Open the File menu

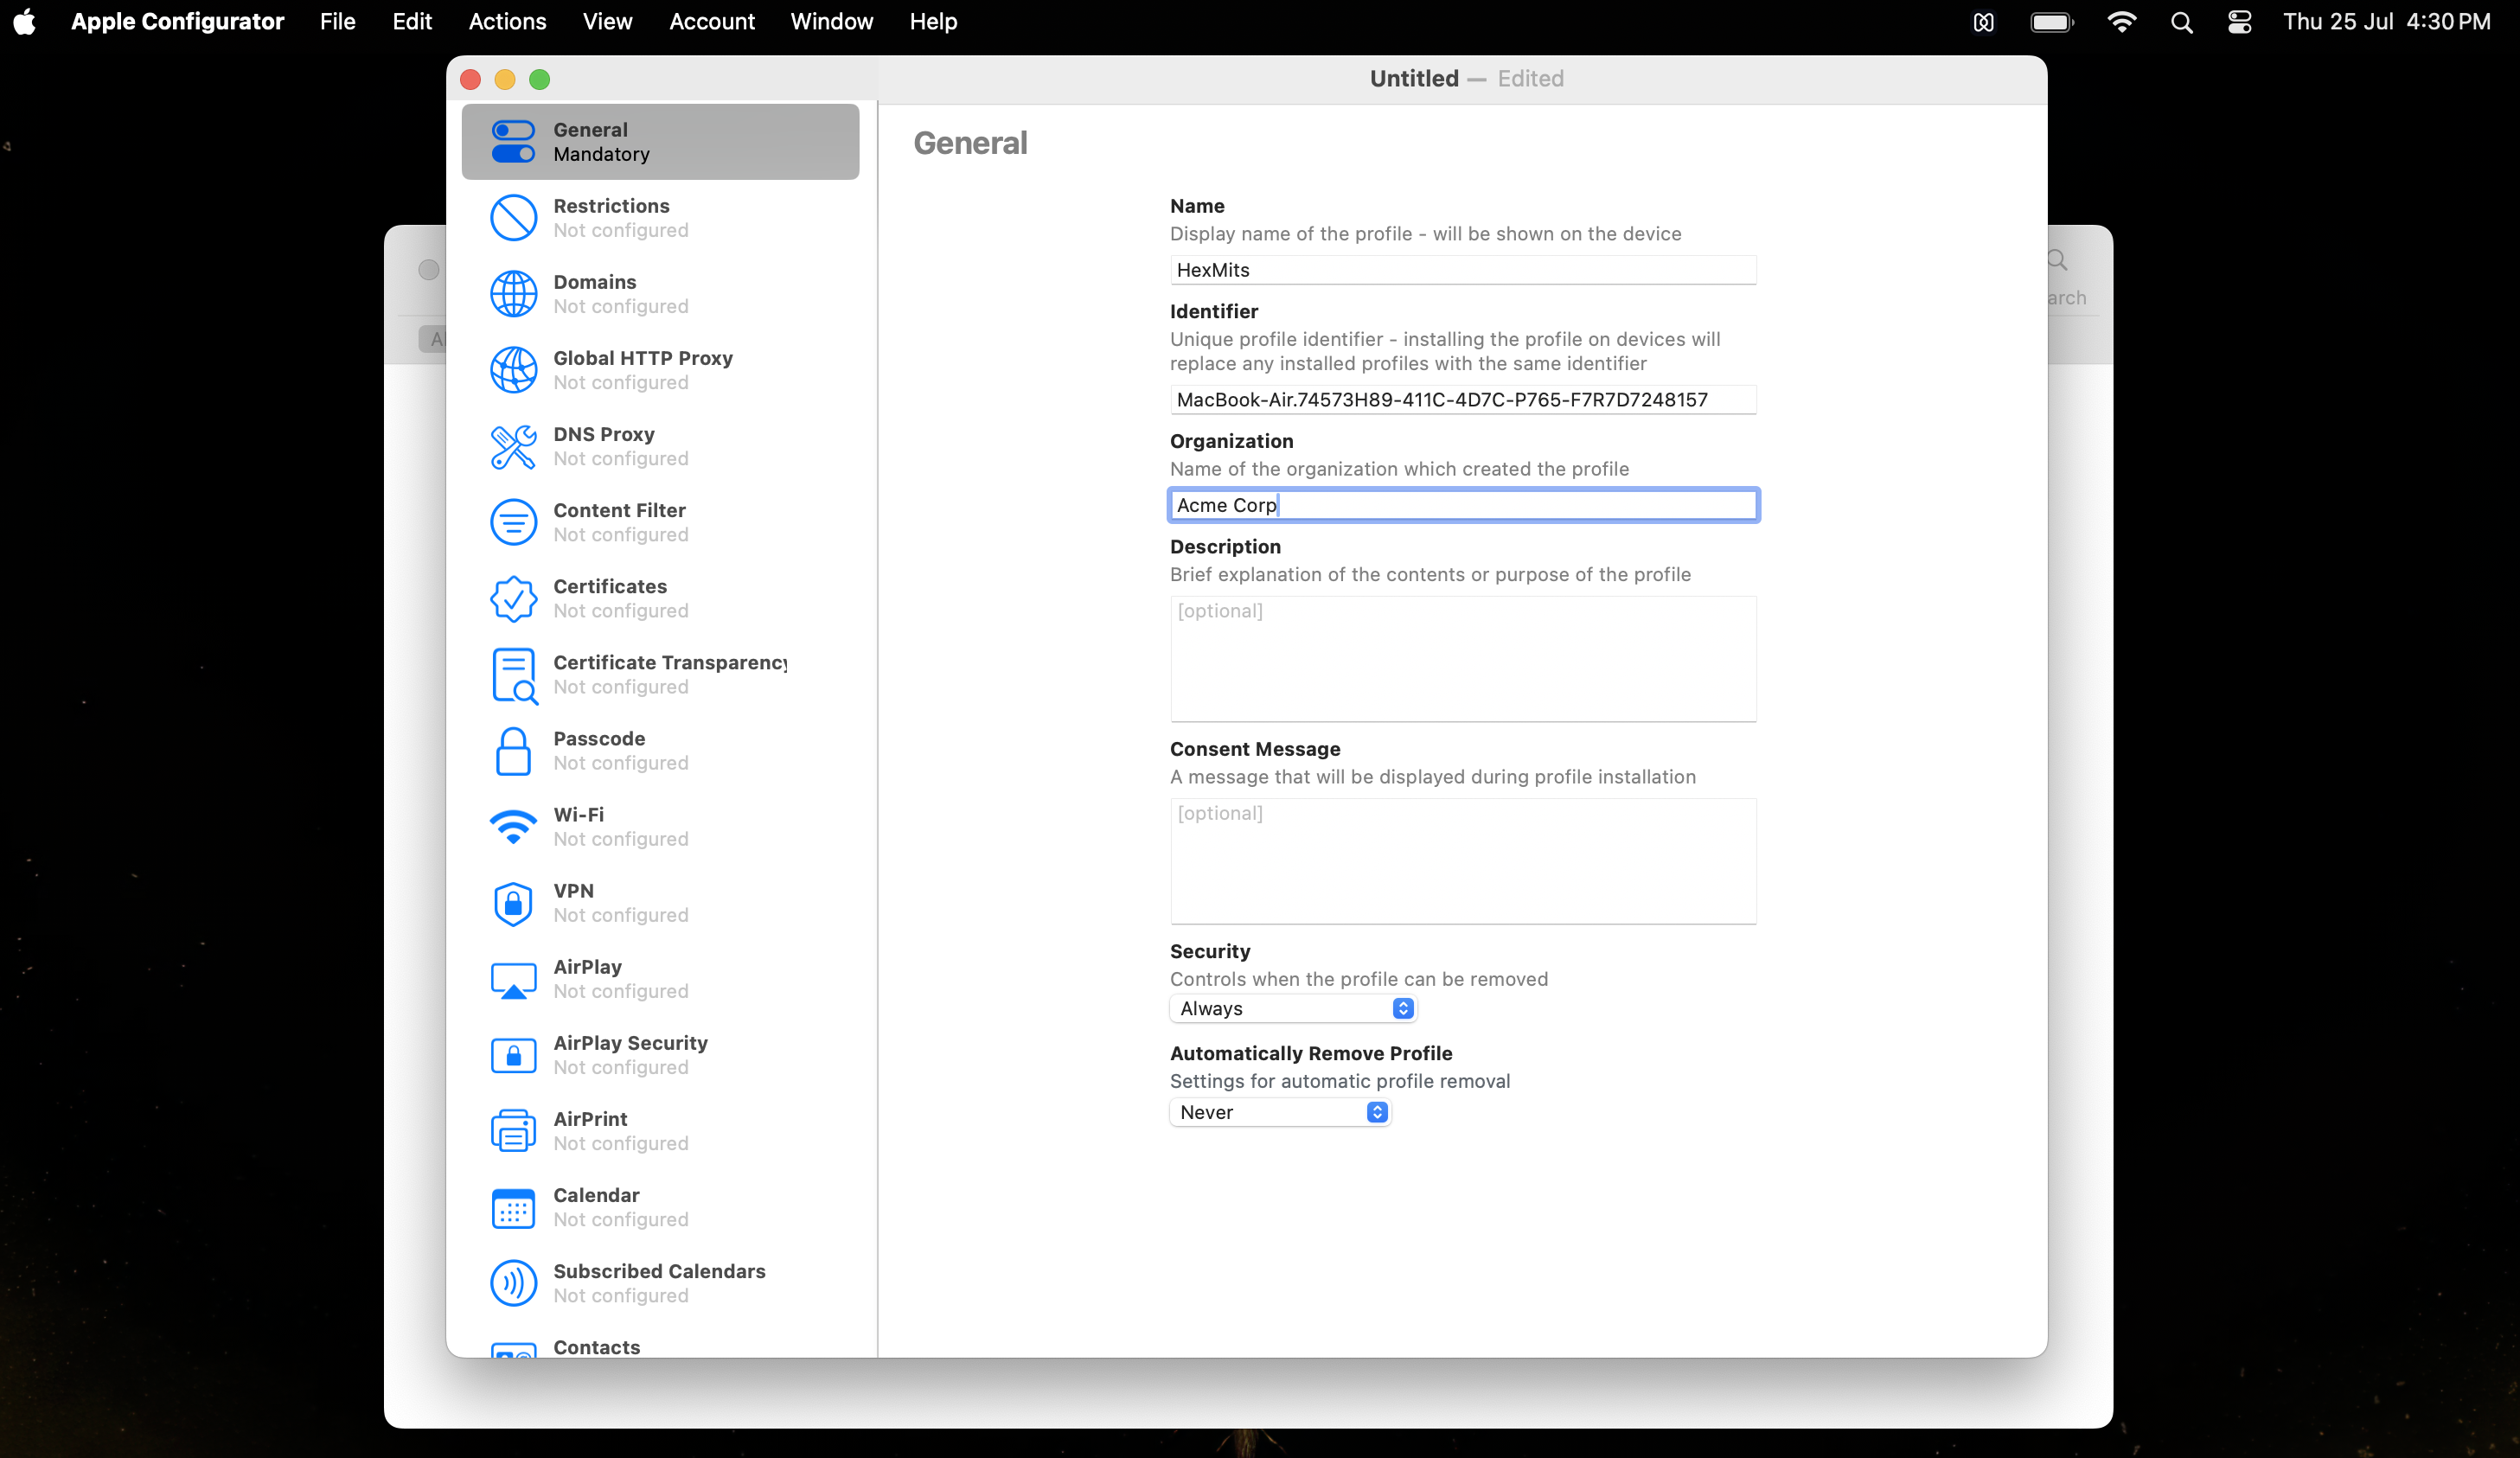(x=337, y=21)
